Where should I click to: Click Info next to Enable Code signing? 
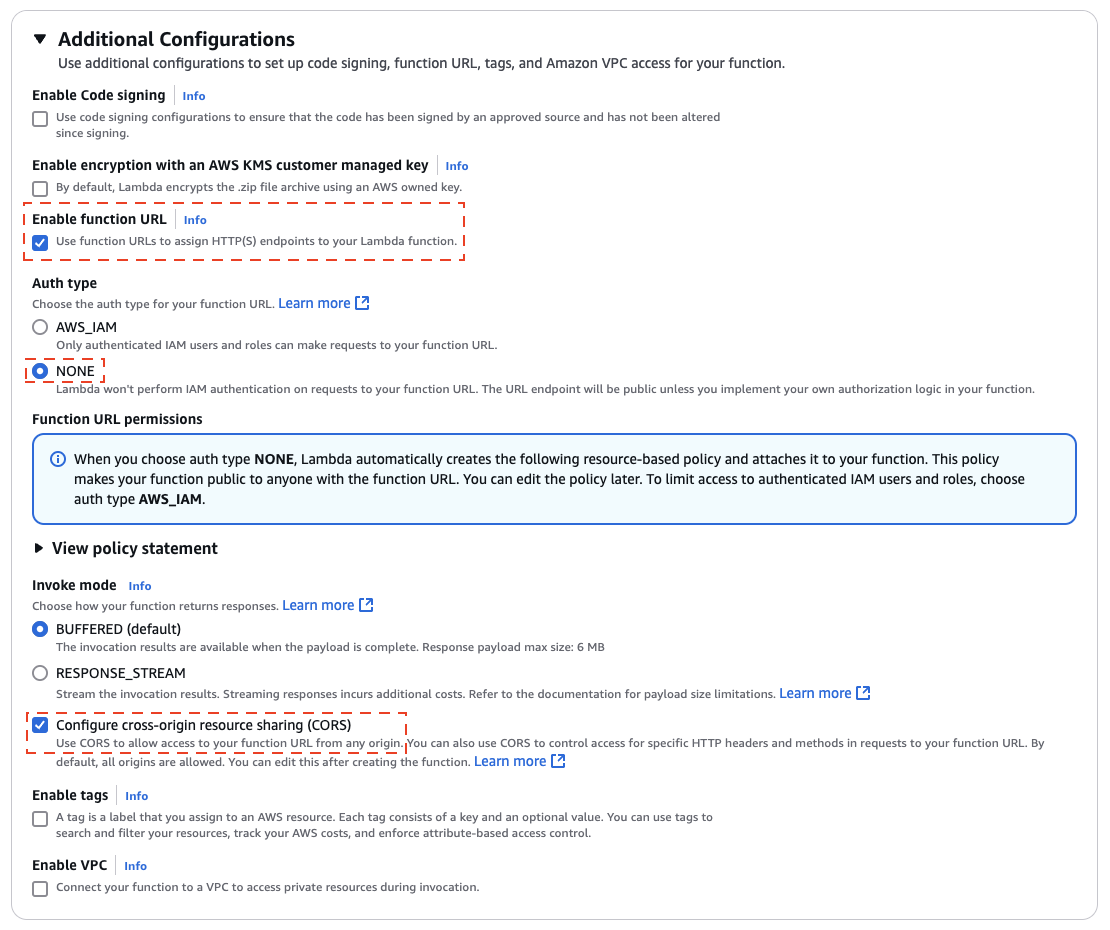(x=193, y=95)
